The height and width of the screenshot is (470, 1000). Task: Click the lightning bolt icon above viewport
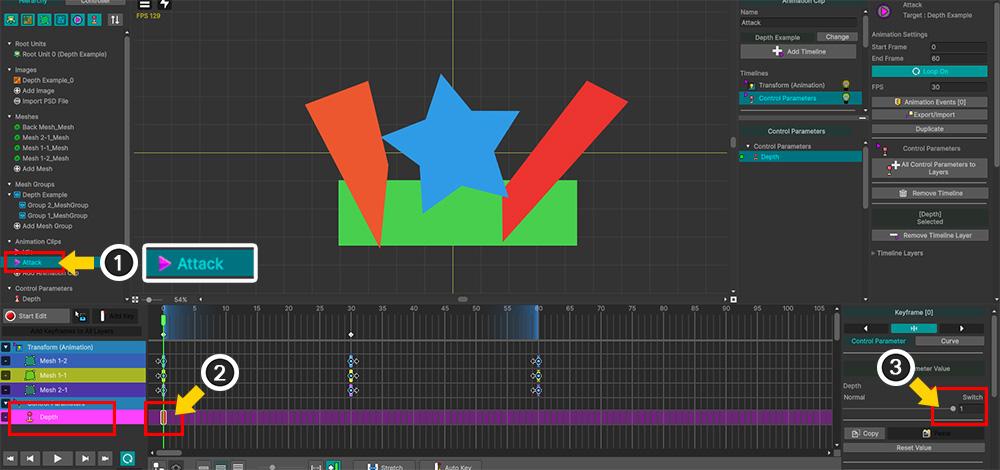point(165,5)
